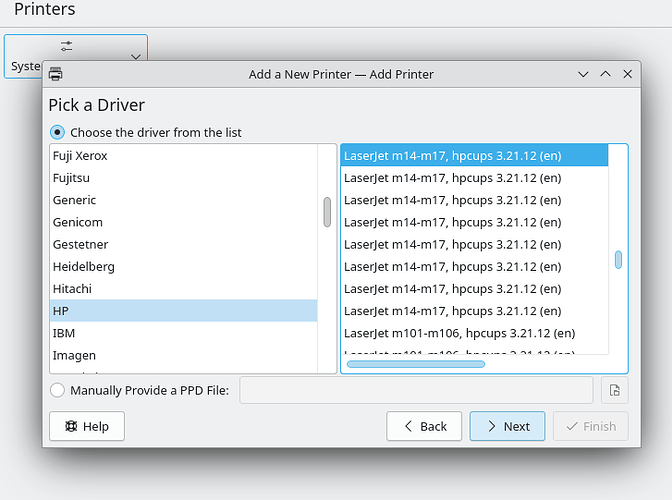Screen dimensions: 672x500
Task: Select Genicom in the manufacturer list
Action: [x=183, y=222]
